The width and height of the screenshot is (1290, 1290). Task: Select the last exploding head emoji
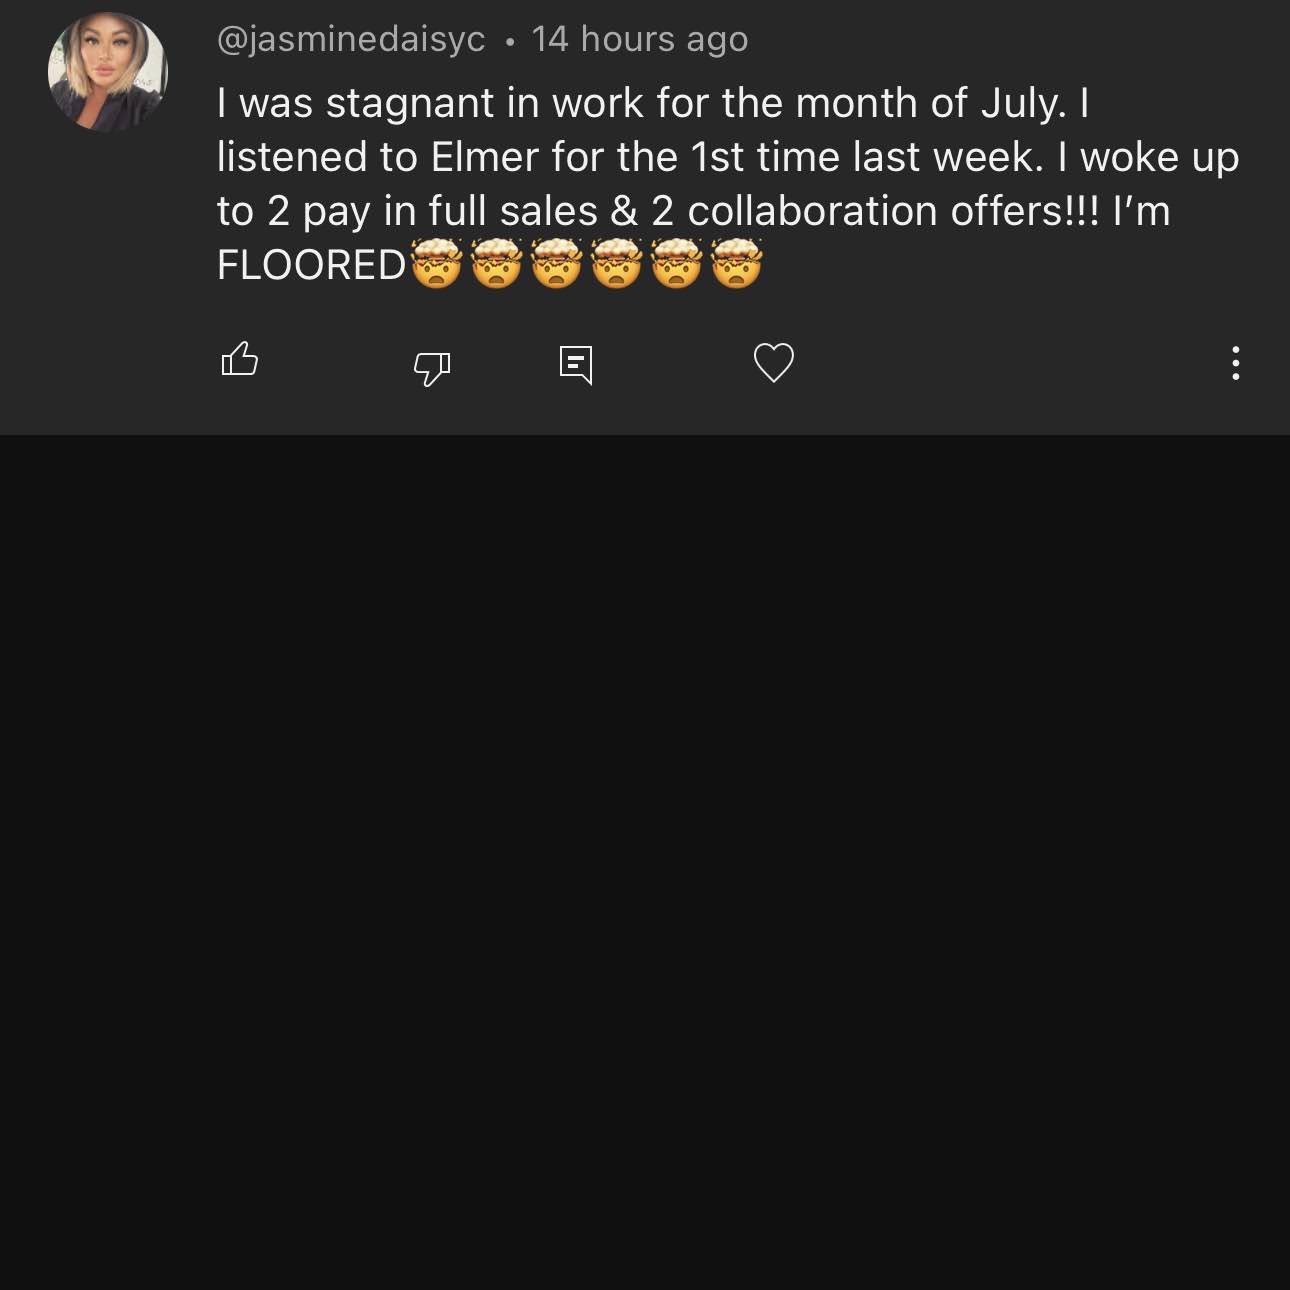pos(737,264)
